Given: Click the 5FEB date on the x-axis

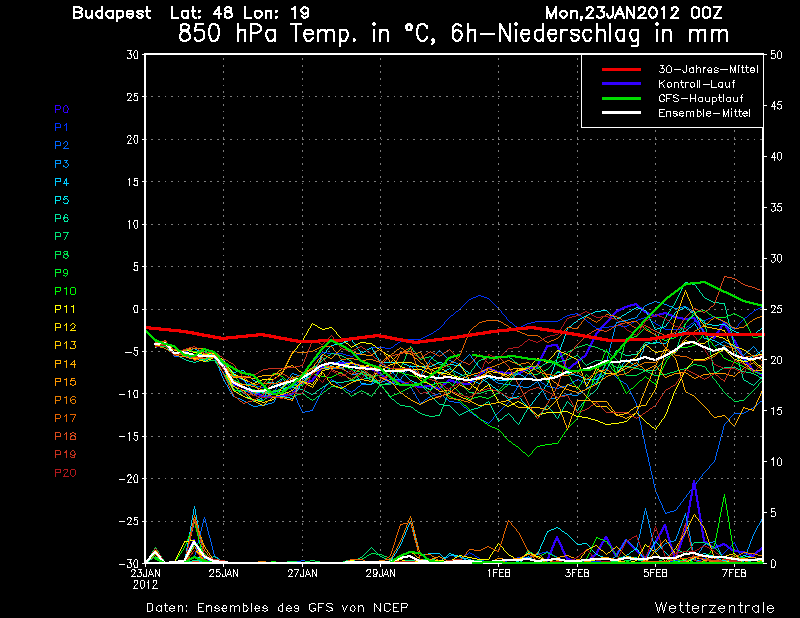Looking at the screenshot, I should pos(655,574).
